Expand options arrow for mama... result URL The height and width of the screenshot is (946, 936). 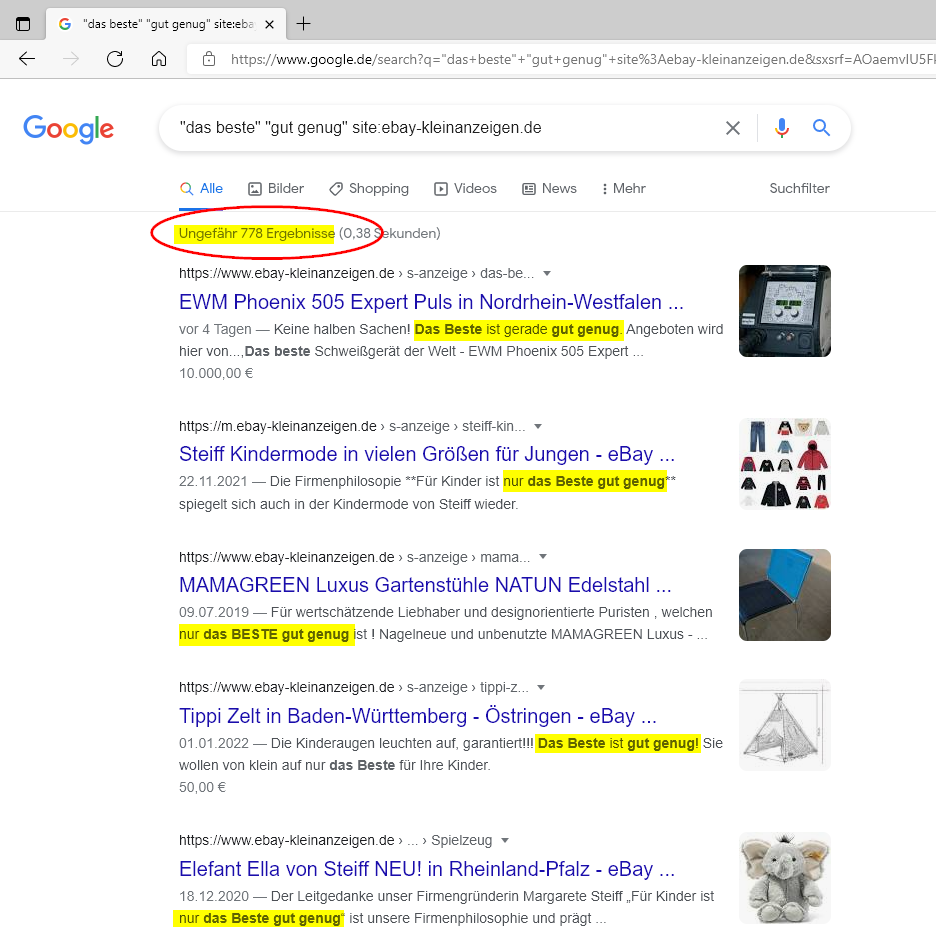coord(543,557)
